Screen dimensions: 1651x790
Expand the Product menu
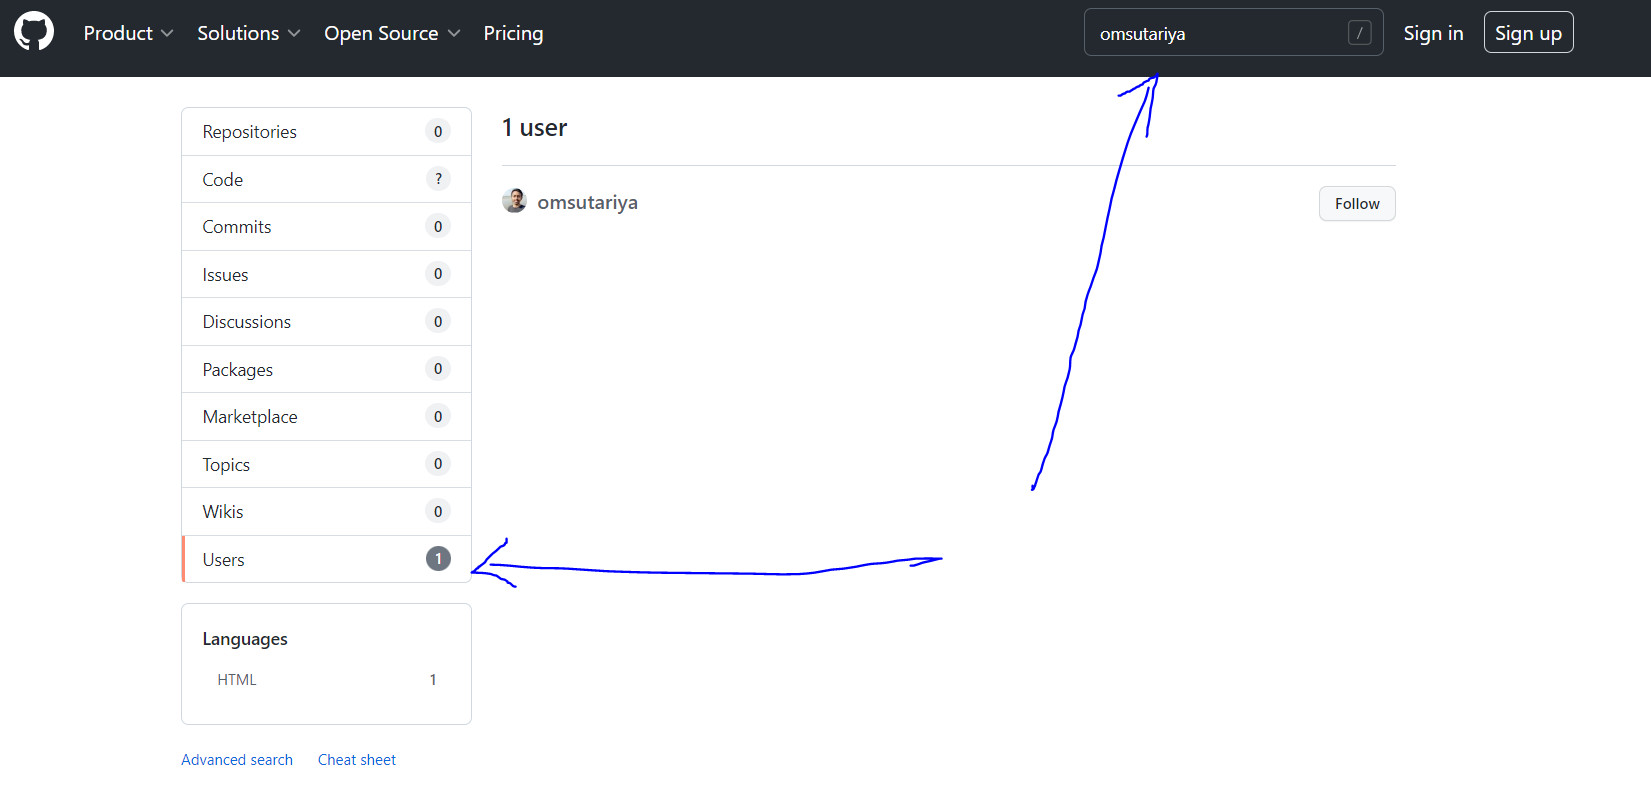pyautogui.click(x=128, y=33)
